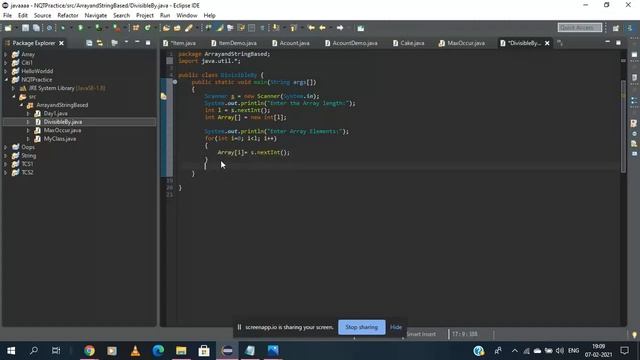Click the Stop sharing button
This screenshot has width=640, height=360.
(362, 327)
